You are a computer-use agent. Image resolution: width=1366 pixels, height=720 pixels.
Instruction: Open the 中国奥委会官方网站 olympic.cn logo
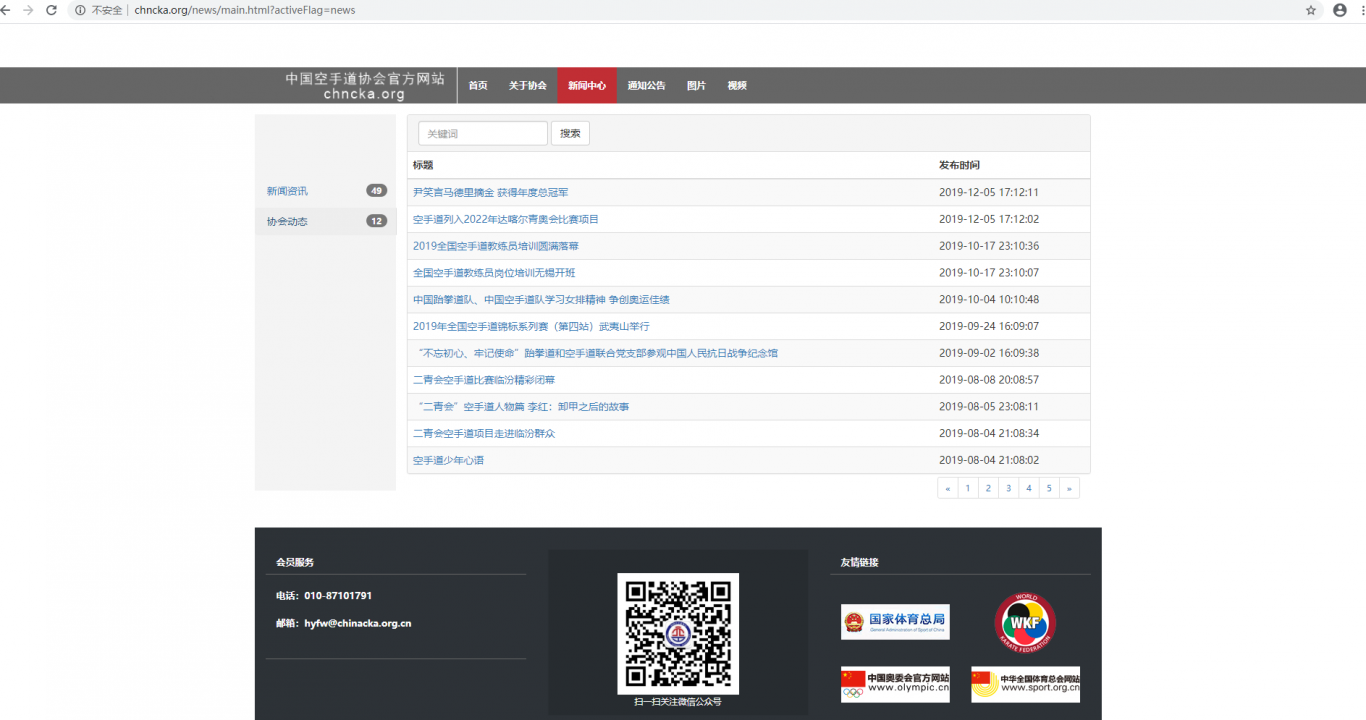click(895, 684)
